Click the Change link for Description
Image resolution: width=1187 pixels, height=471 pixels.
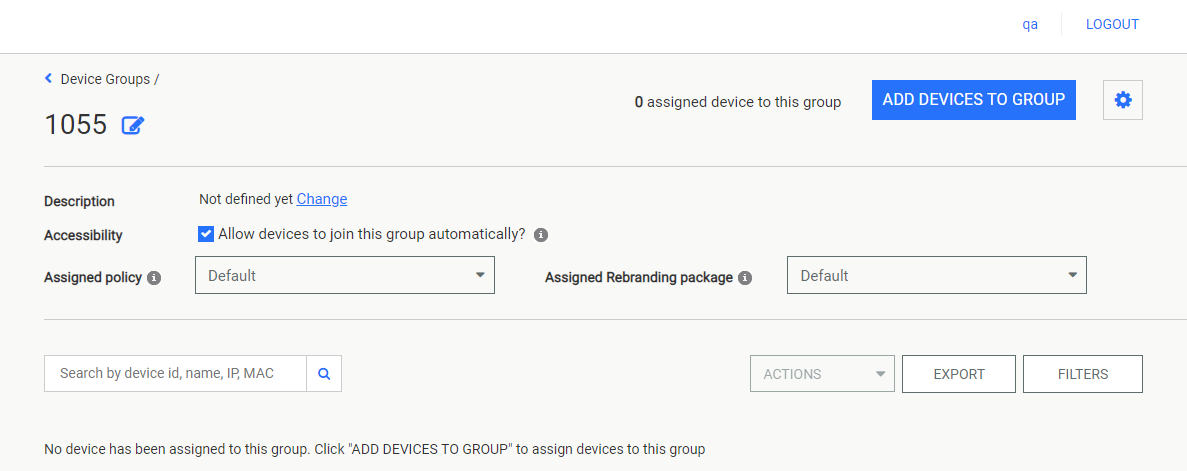point(322,199)
